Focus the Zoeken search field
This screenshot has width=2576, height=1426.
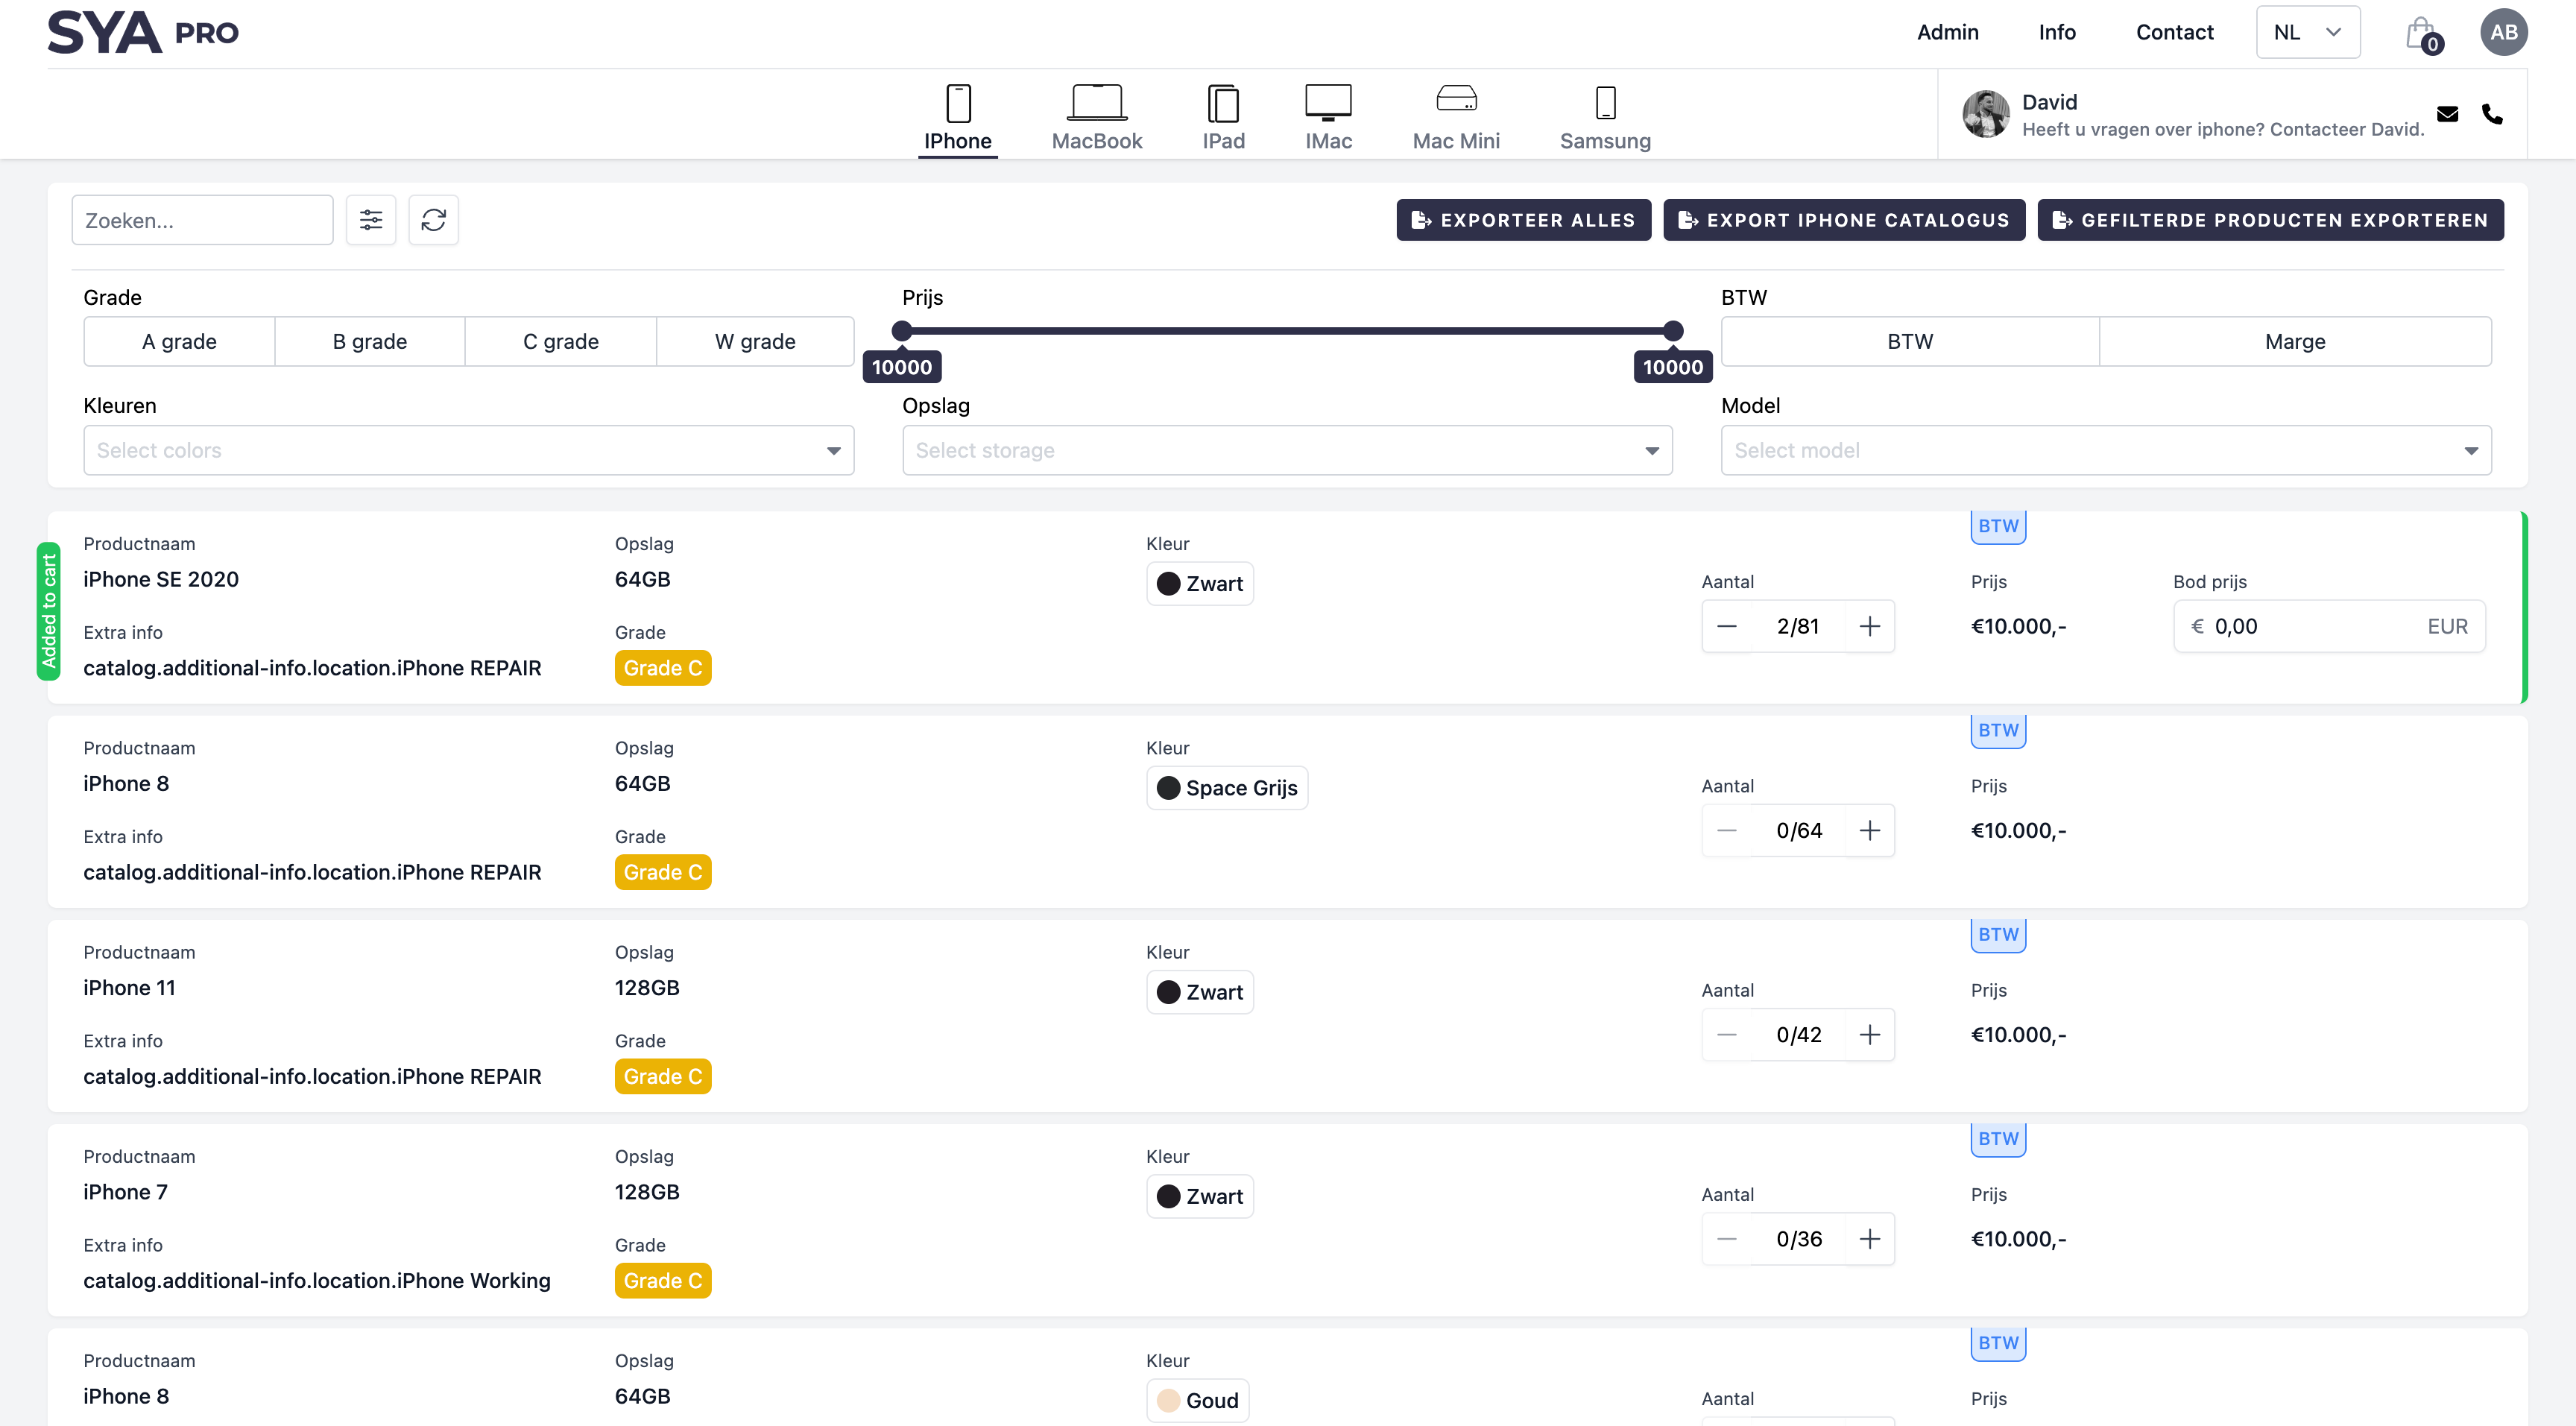coord(202,220)
